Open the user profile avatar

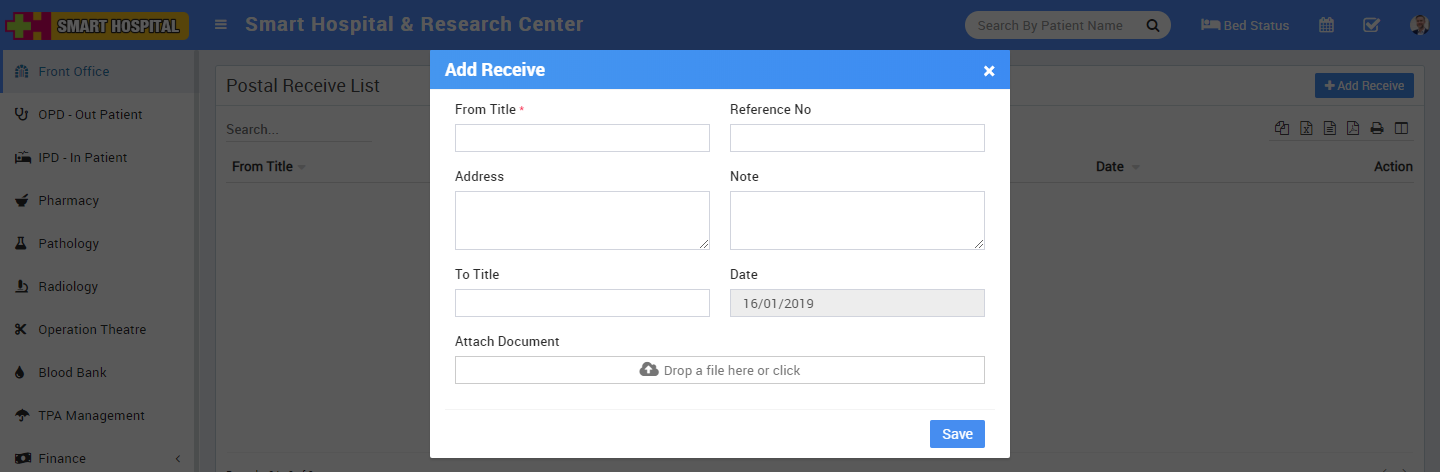point(1419,26)
